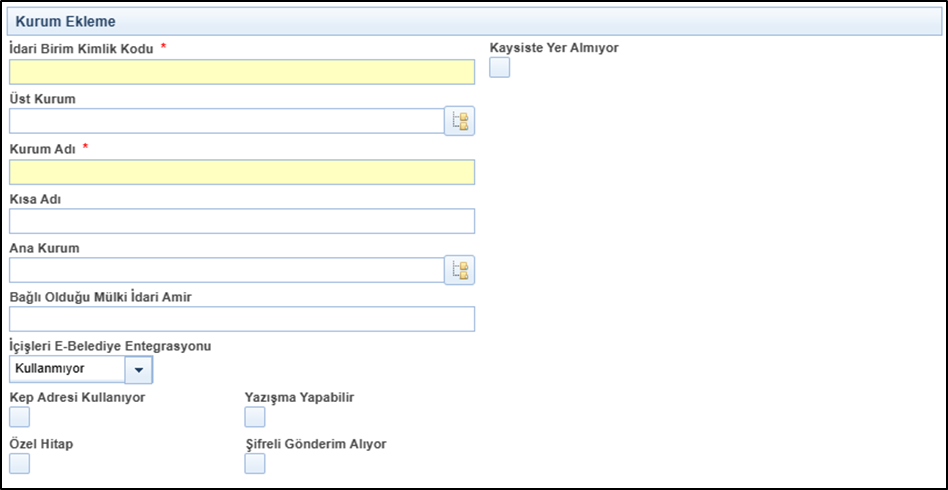Select the Kullanmıyor combo box value
This screenshot has width=948, height=490.
pos(67,368)
